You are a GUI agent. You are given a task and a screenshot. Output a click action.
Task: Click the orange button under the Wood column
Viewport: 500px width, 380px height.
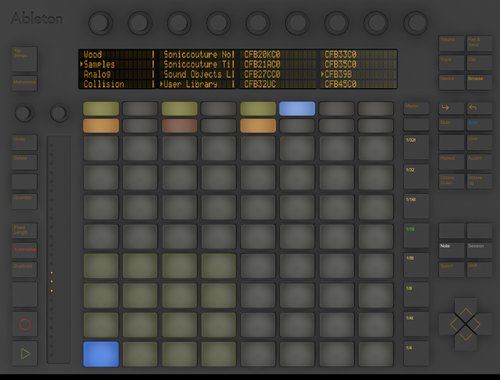[x=101, y=126]
